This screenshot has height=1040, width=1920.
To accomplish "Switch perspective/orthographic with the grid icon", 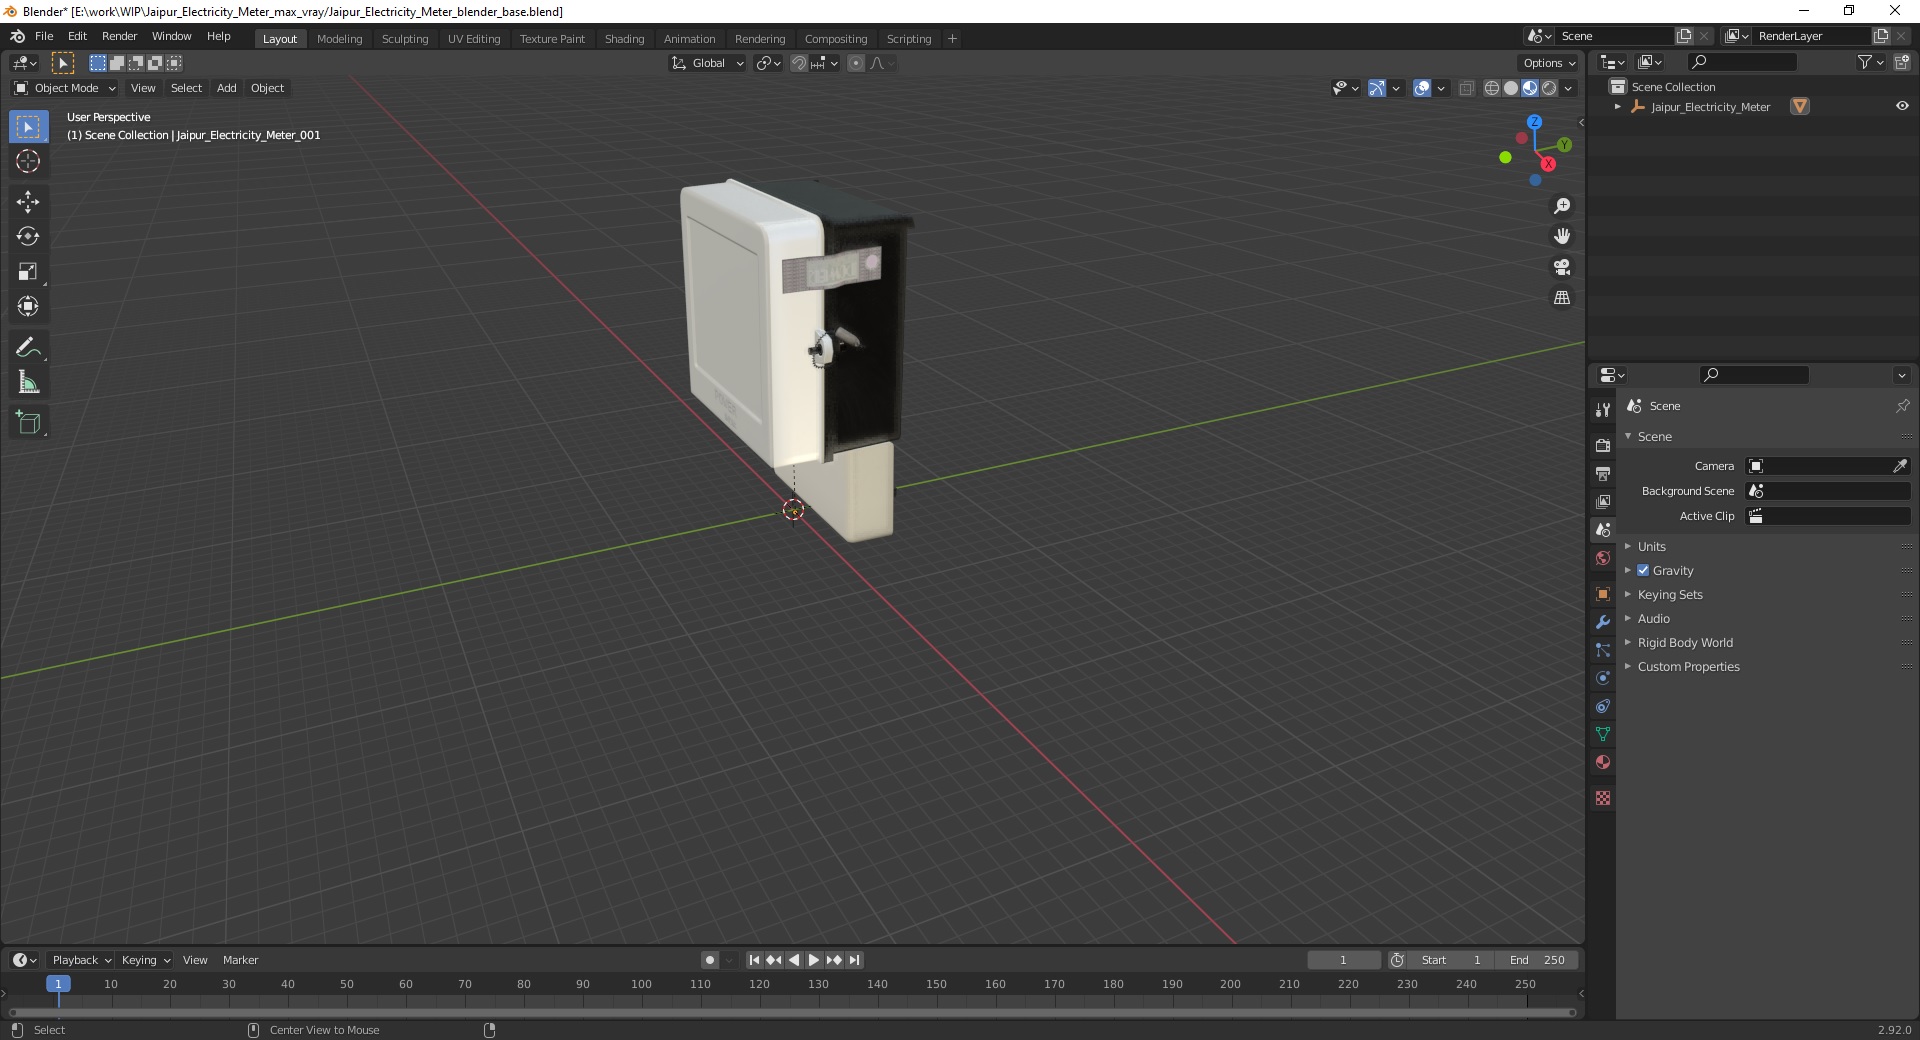I will (1562, 298).
